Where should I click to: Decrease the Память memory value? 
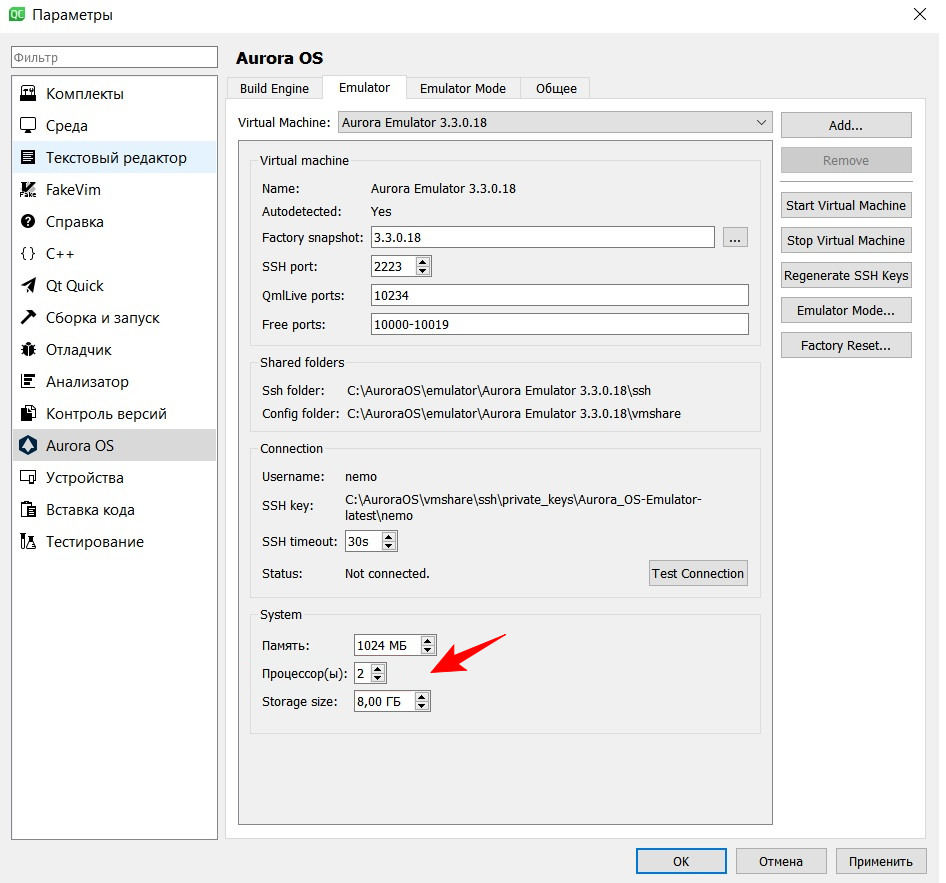[428, 650]
